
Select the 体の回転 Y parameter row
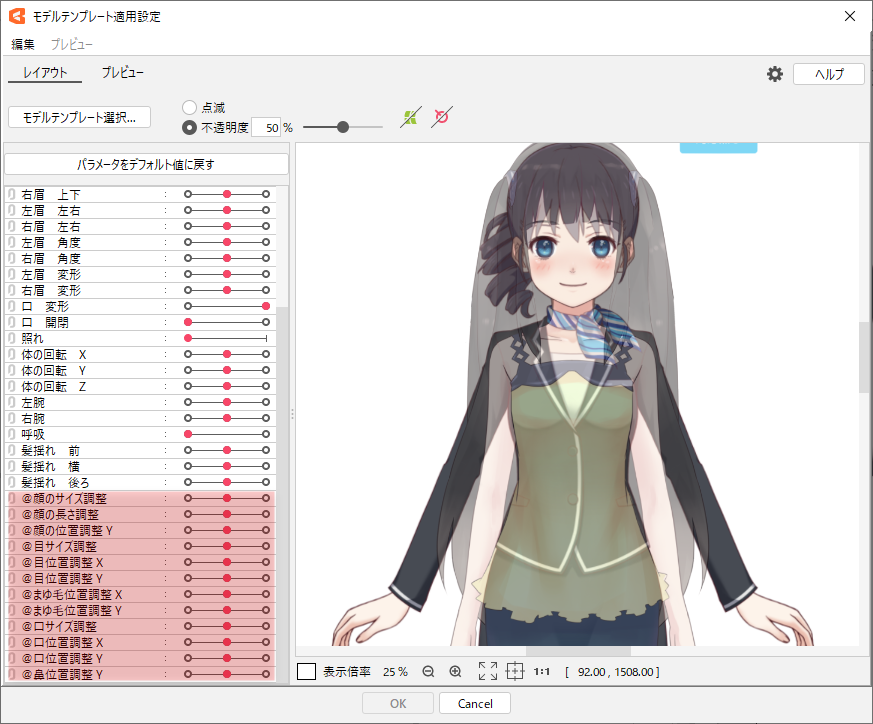(x=140, y=370)
